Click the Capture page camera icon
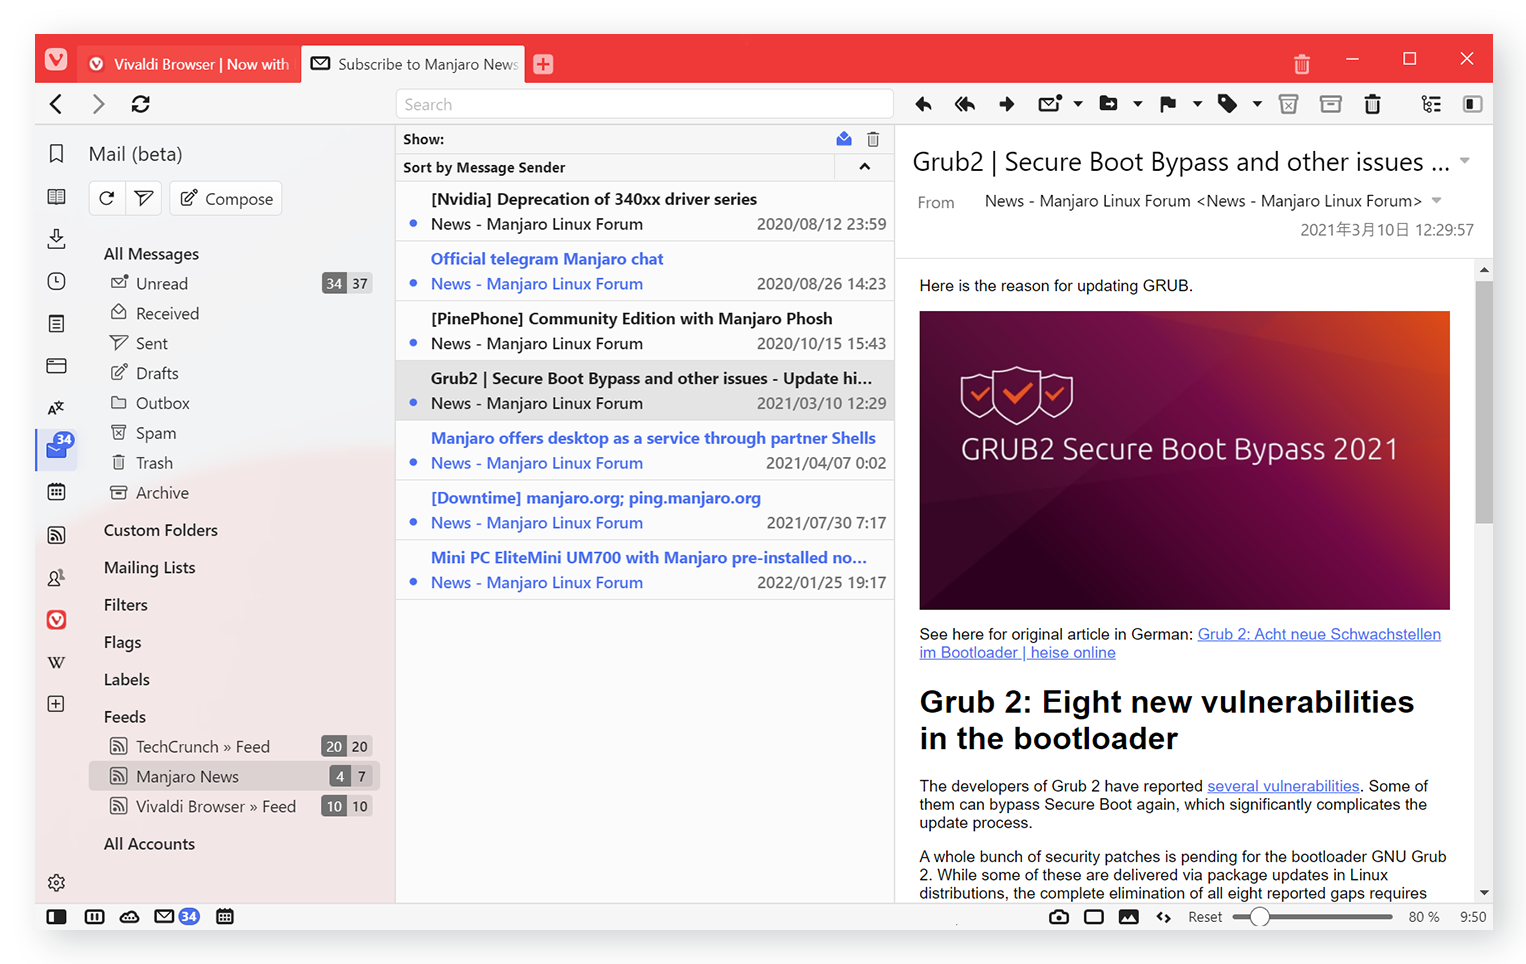1526x964 pixels. pos(1058,917)
